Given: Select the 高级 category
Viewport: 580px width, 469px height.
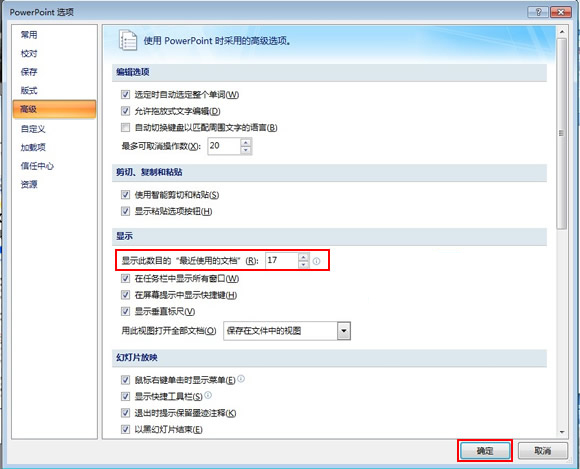Looking at the screenshot, I should pyautogui.click(x=54, y=109).
